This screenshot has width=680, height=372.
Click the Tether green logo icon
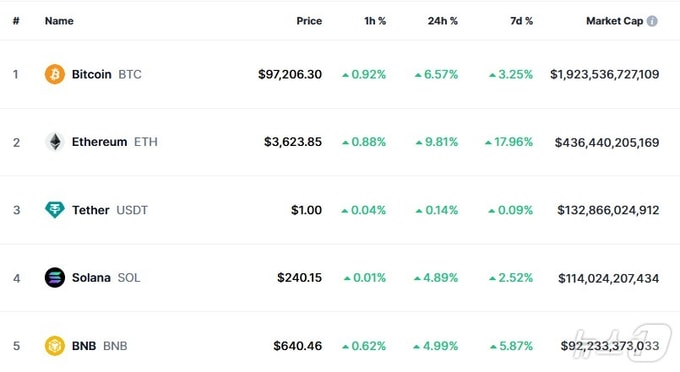55,210
